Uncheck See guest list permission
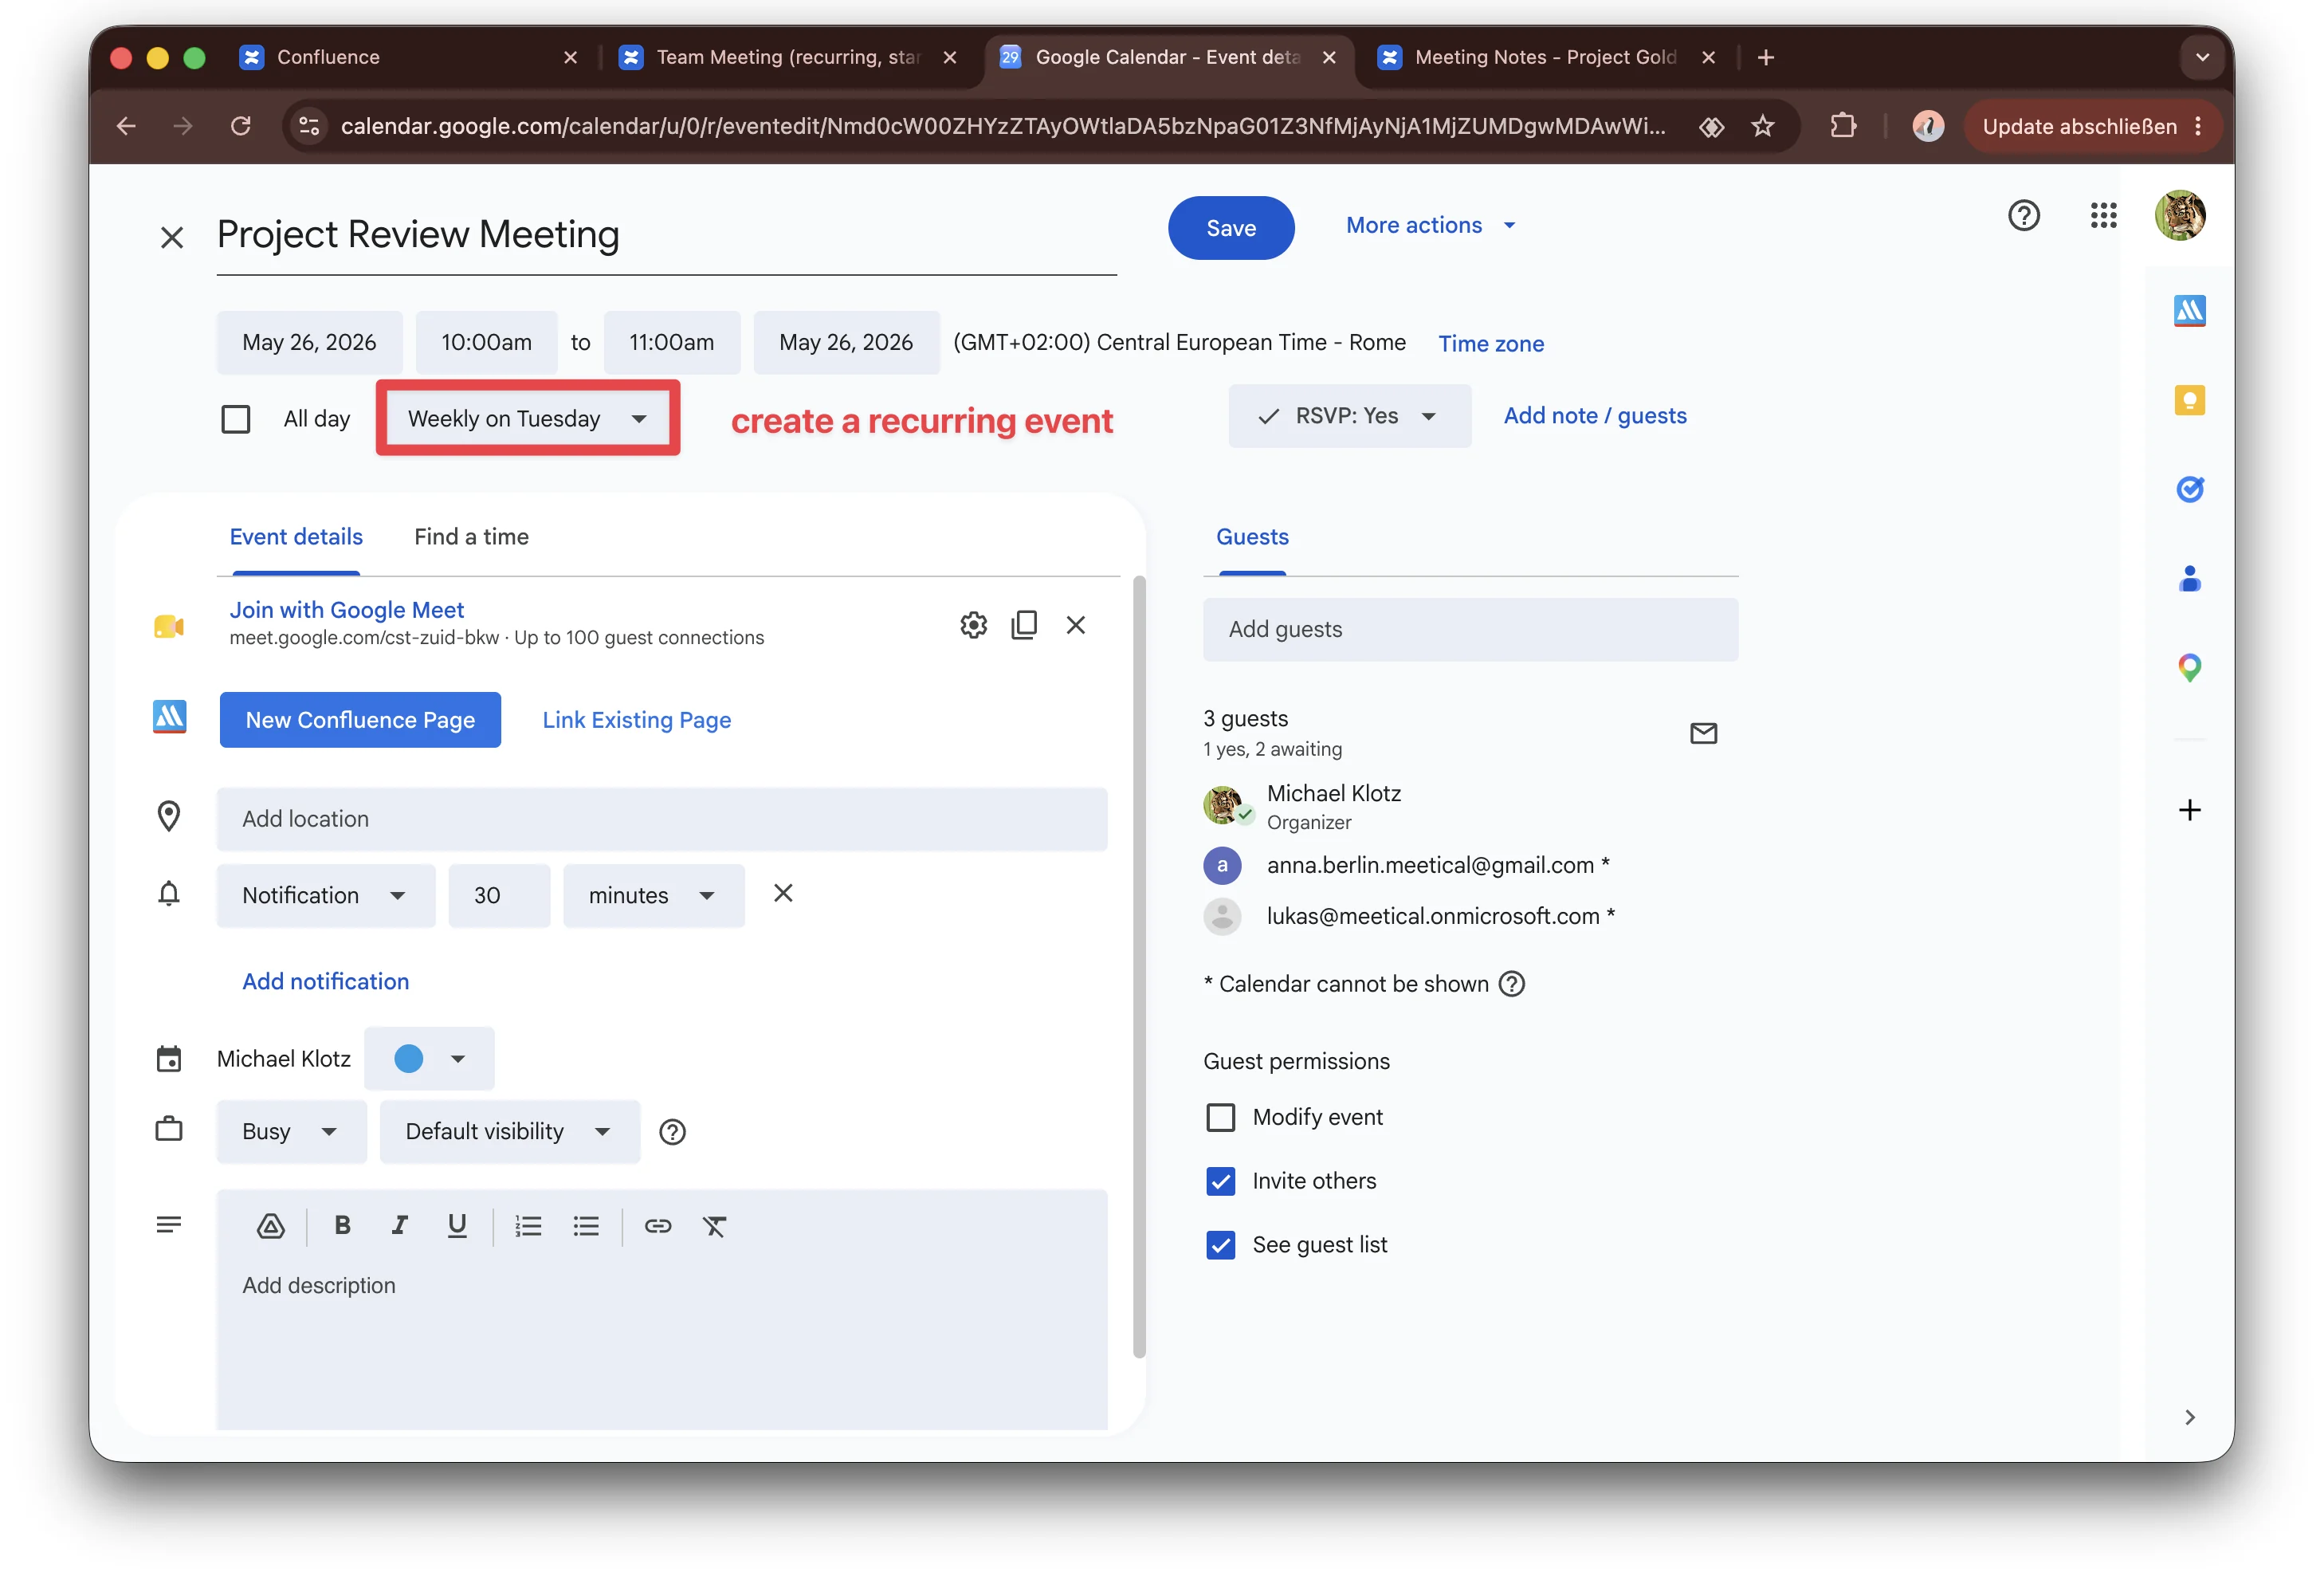This screenshot has width=2324, height=1580. (x=1220, y=1245)
